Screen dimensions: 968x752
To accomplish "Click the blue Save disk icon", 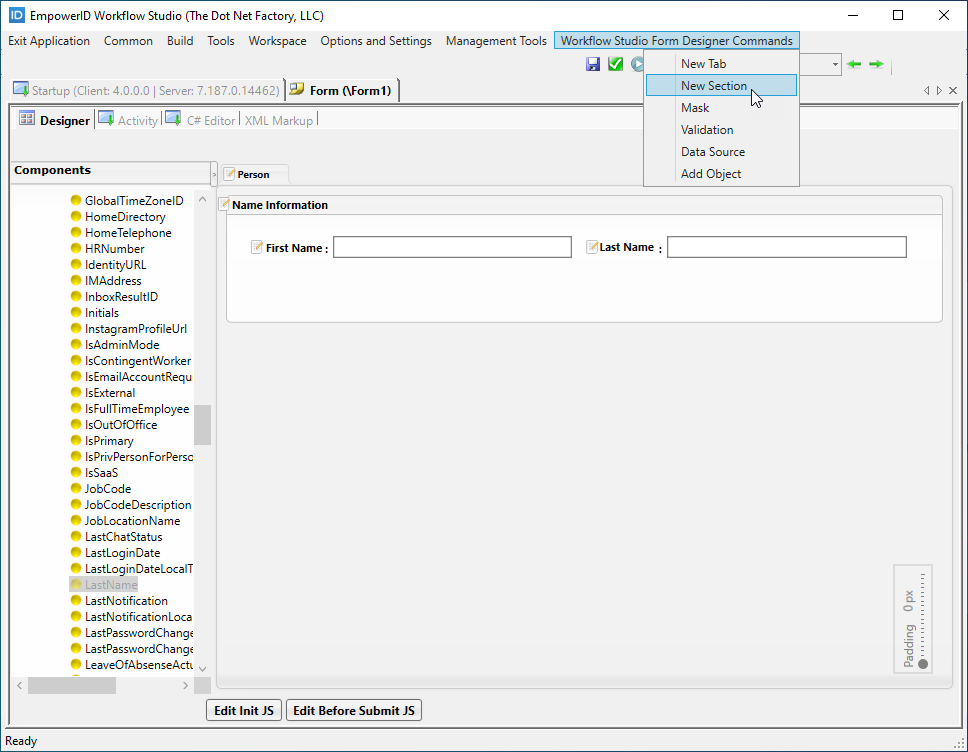I will pos(593,64).
